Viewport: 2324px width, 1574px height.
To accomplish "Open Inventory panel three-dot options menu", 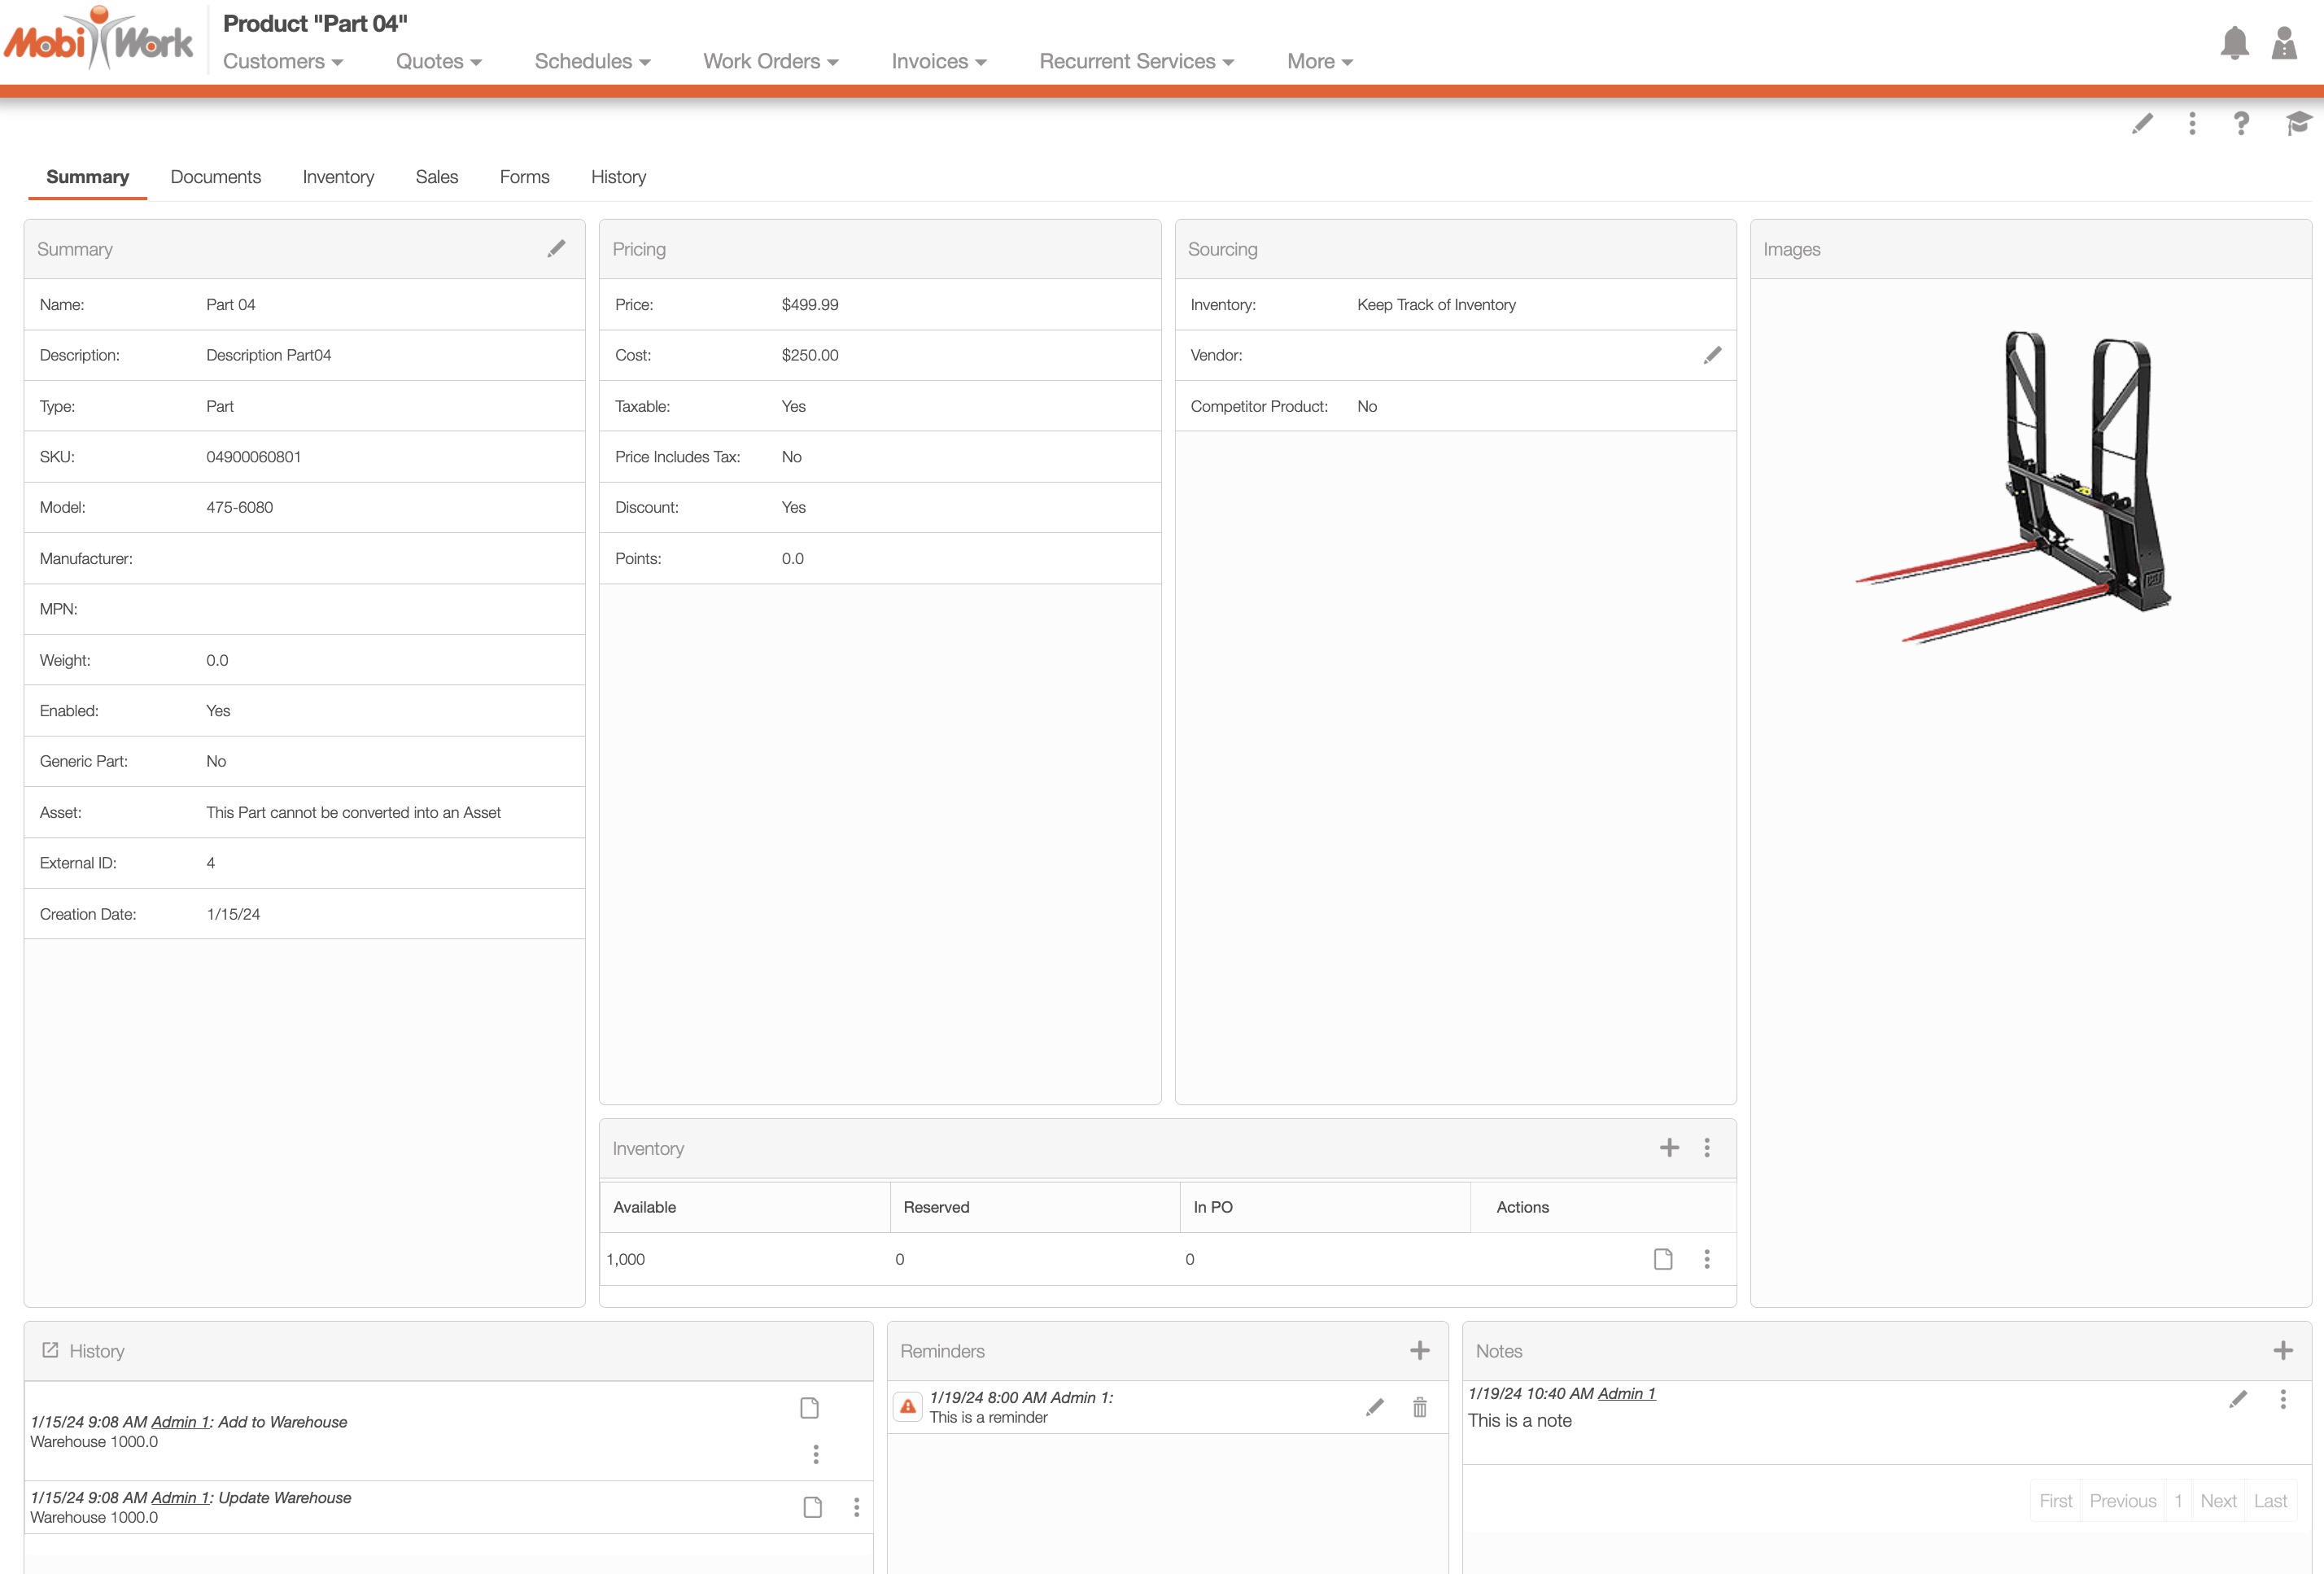I will click(x=1707, y=1148).
